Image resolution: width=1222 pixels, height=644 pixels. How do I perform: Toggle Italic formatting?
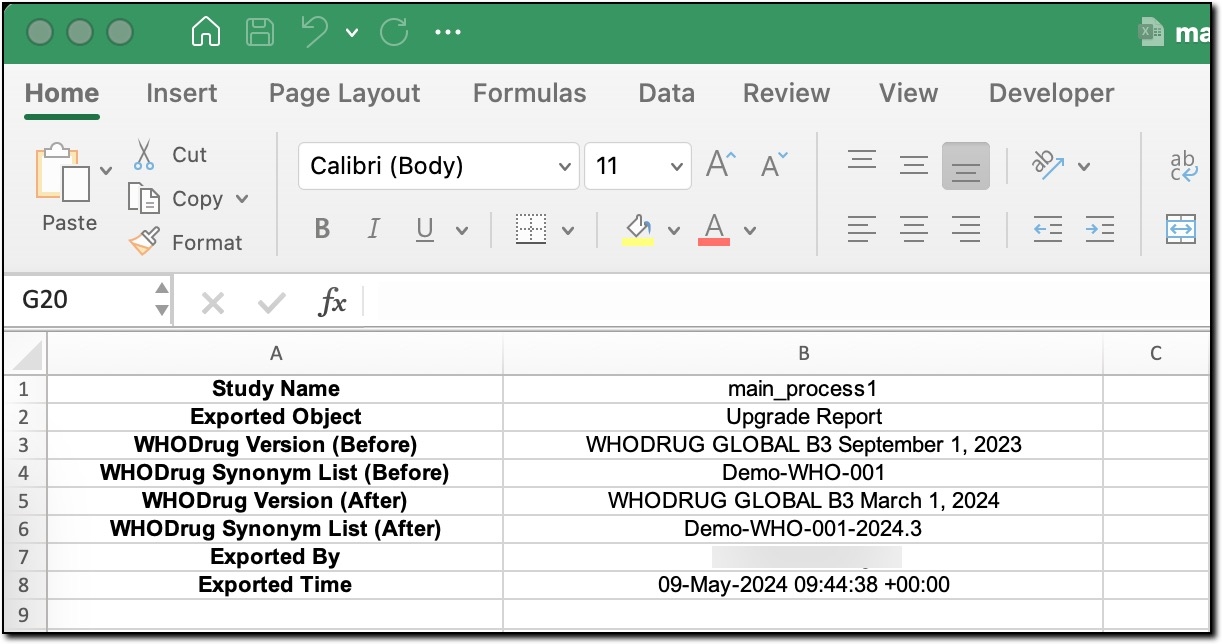[373, 230]
